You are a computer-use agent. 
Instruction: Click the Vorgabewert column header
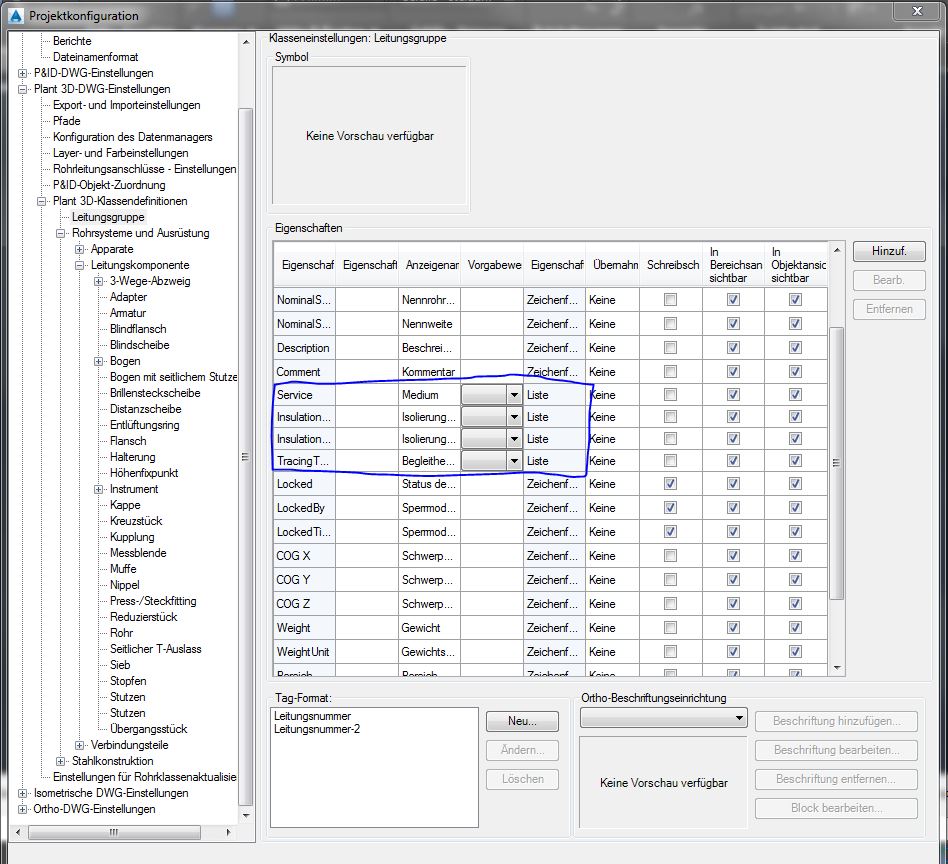tap(492, 265)
